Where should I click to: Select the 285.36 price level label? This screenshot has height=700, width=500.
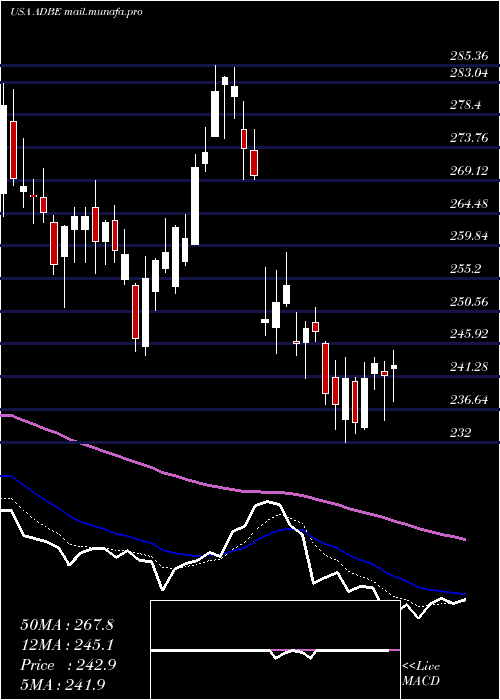[x=469, y=57]
